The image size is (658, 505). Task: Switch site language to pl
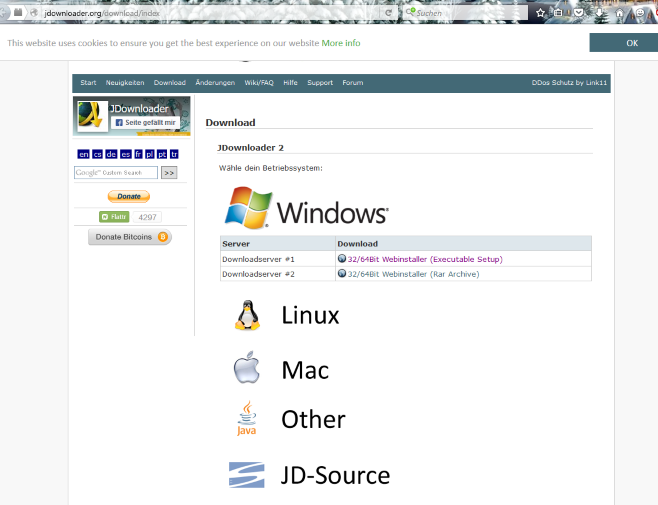click(x=149, y=154)
